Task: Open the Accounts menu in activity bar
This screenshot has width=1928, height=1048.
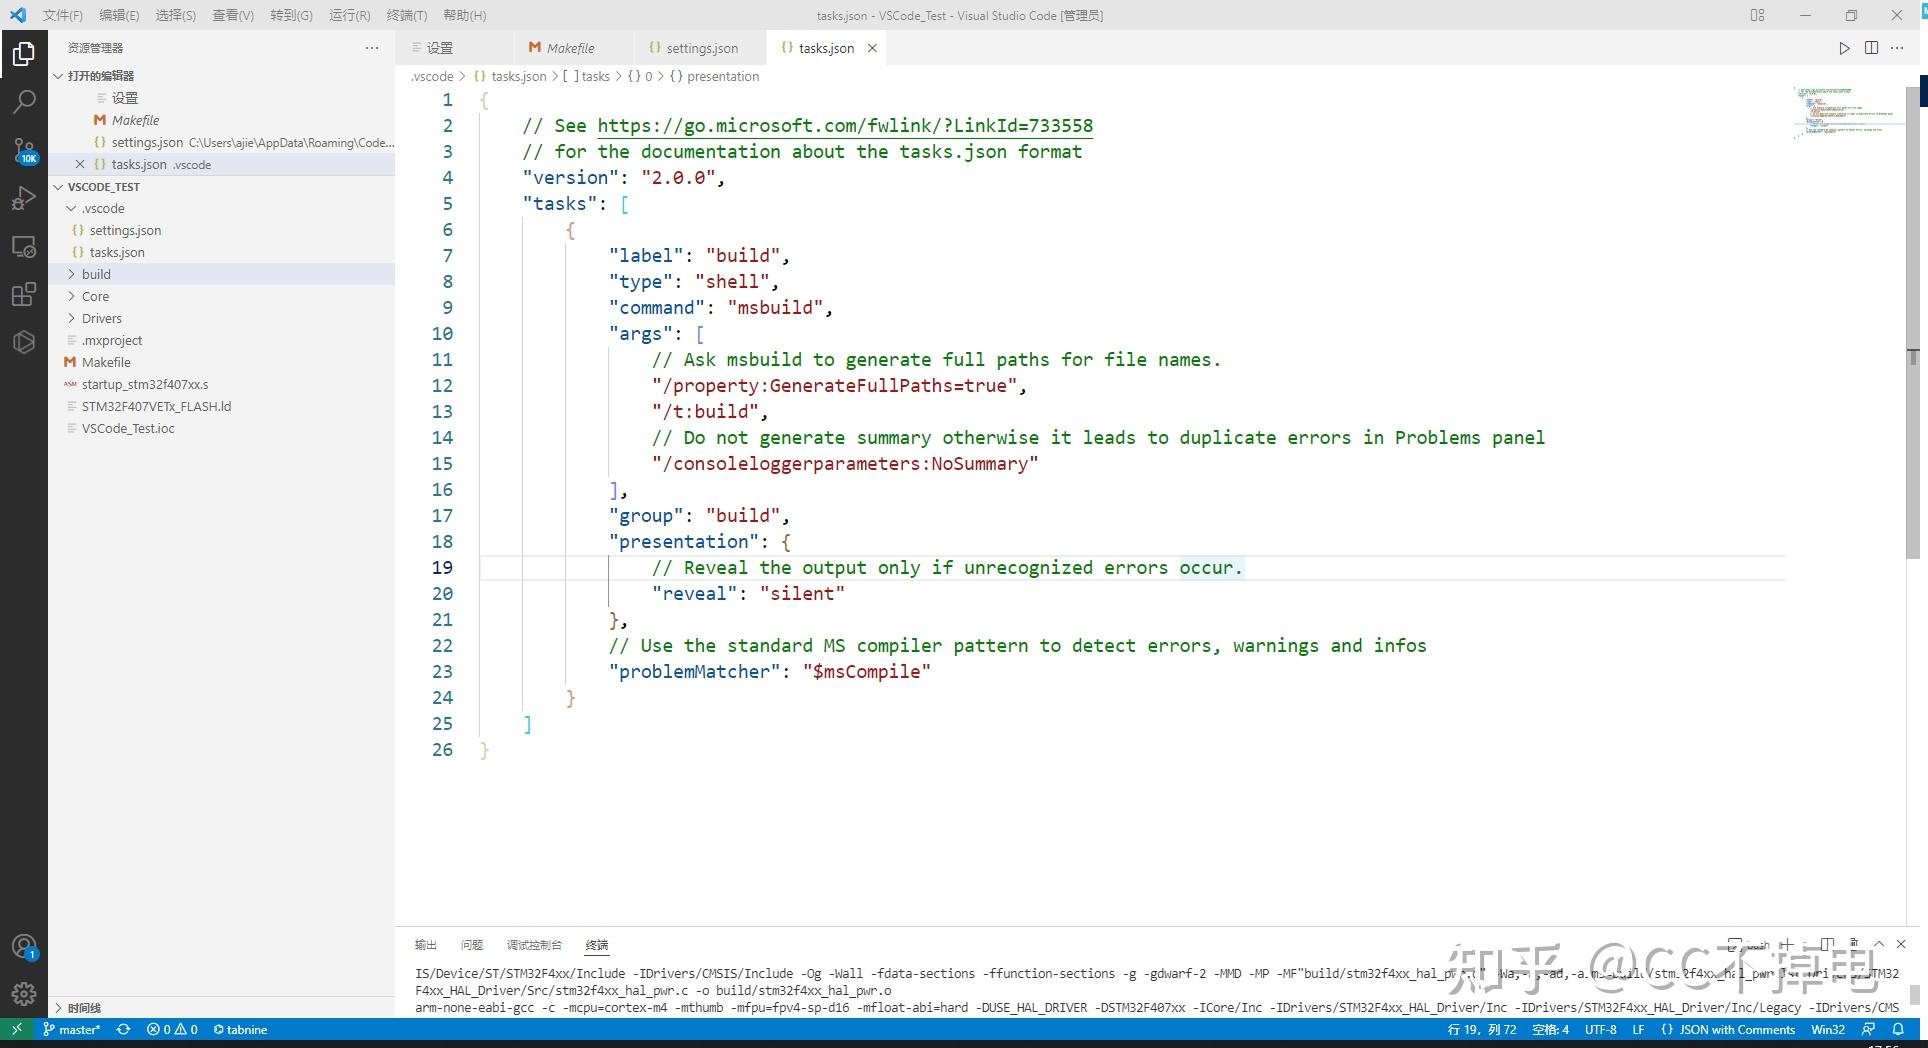Action: point(24,946)
